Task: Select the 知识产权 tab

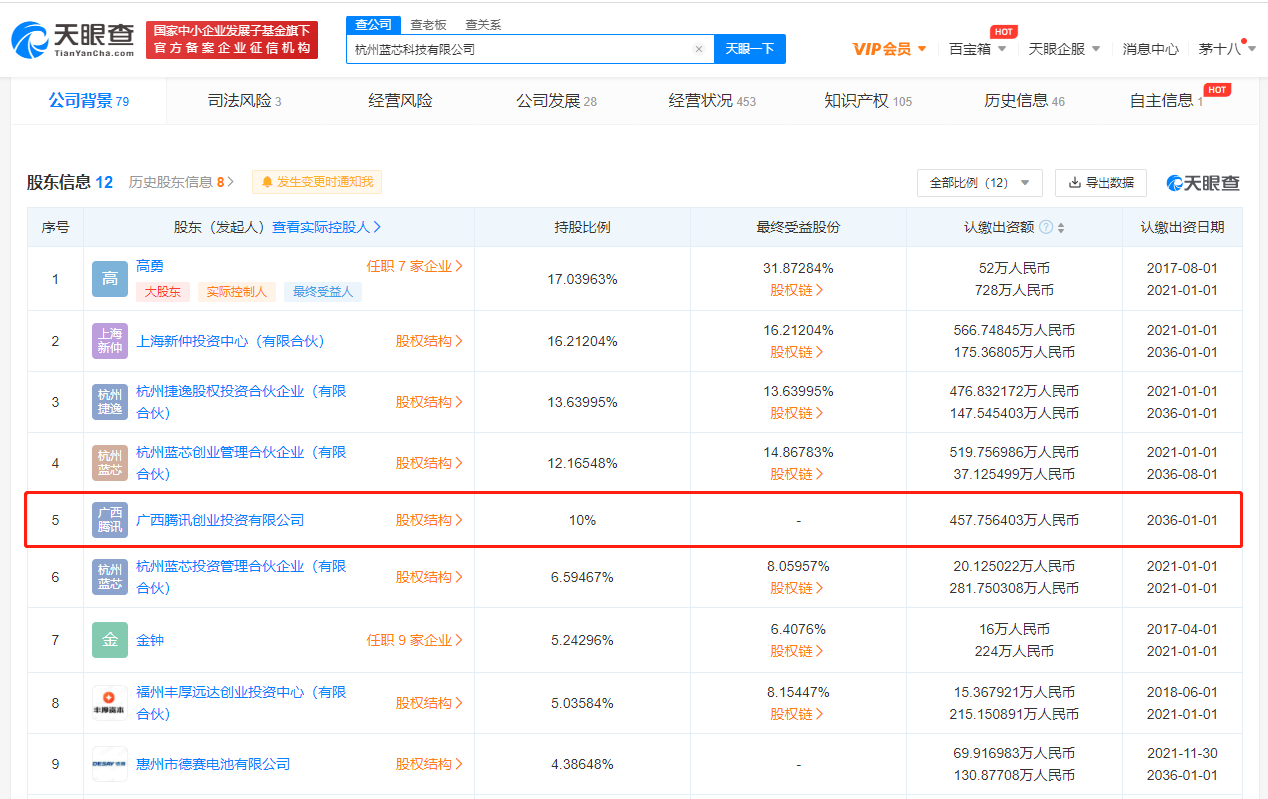Action: pos(868,101)
